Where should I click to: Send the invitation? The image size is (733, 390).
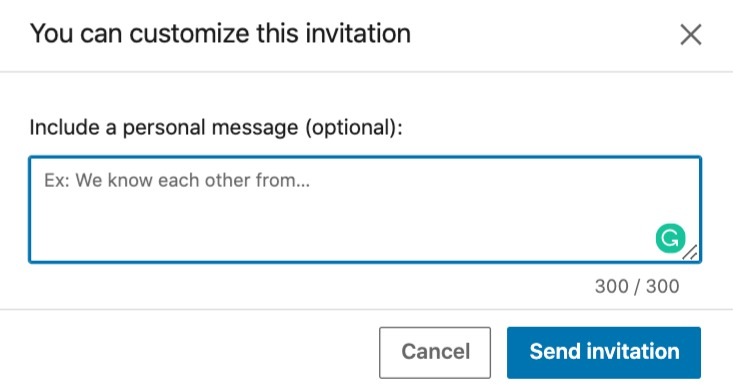(604, 352)
